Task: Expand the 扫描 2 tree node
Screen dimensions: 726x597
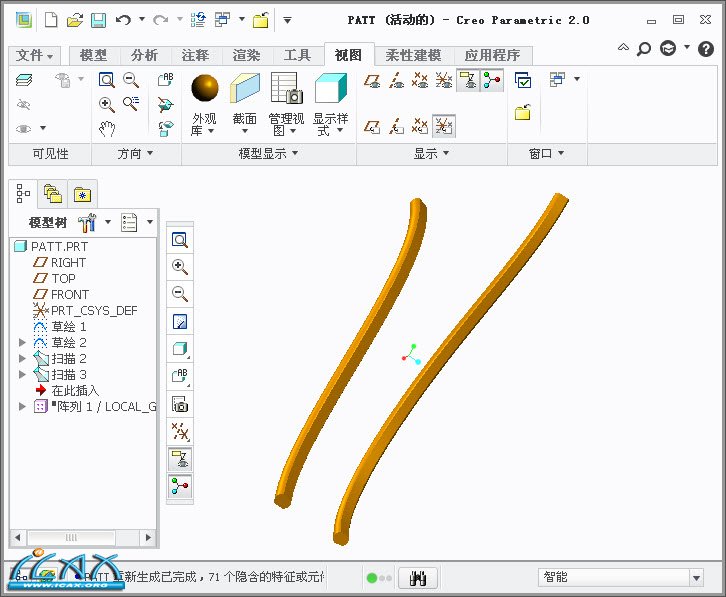Action: pyautogui.click(x=22, y=358)
